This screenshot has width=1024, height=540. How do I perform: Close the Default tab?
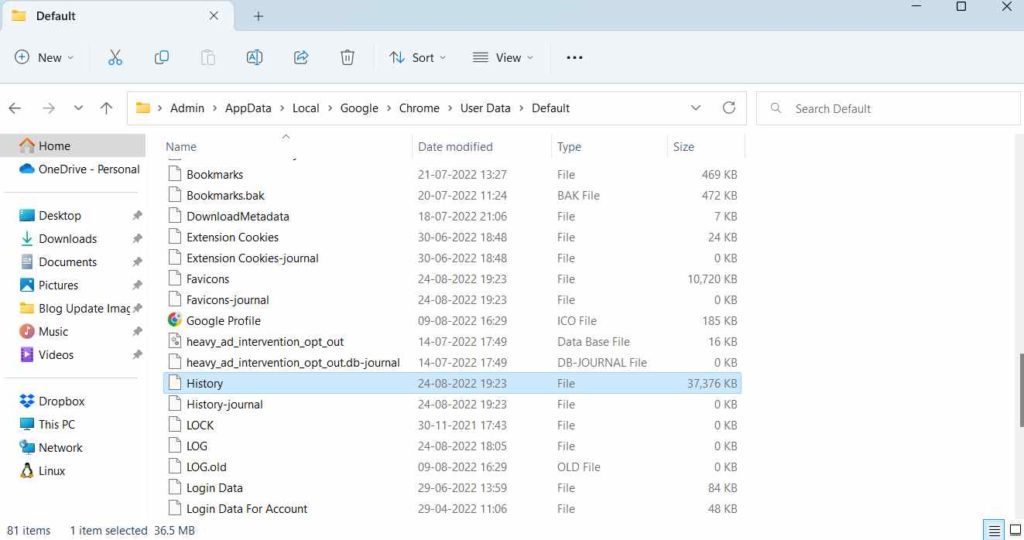click(214, 16)
